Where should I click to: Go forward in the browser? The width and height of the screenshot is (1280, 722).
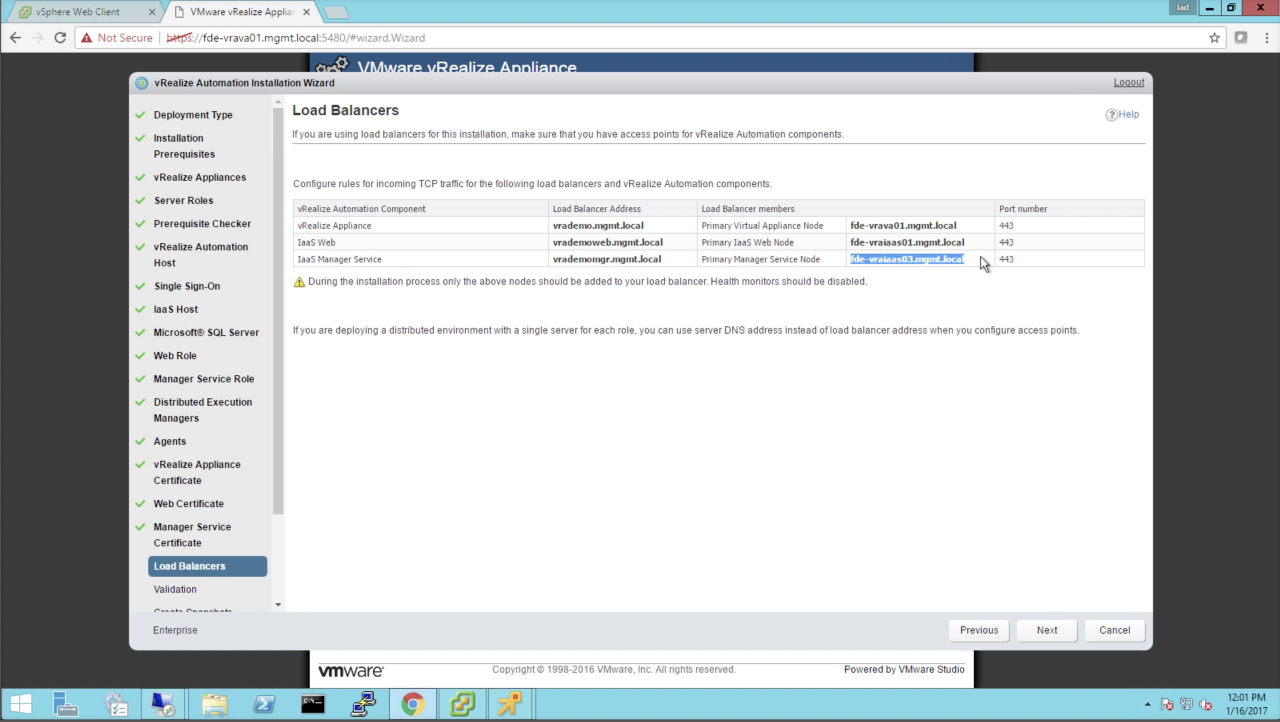[x=38, y=38]
